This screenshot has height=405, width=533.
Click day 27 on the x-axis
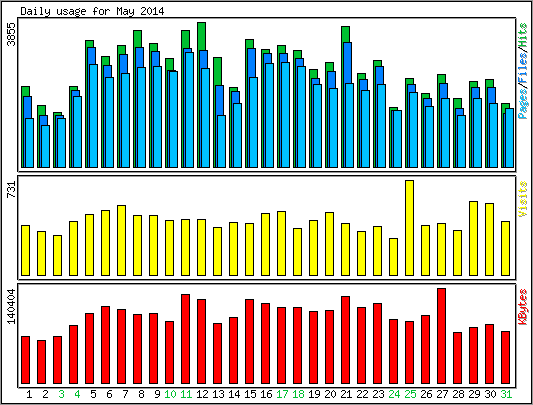click(442, 394)
